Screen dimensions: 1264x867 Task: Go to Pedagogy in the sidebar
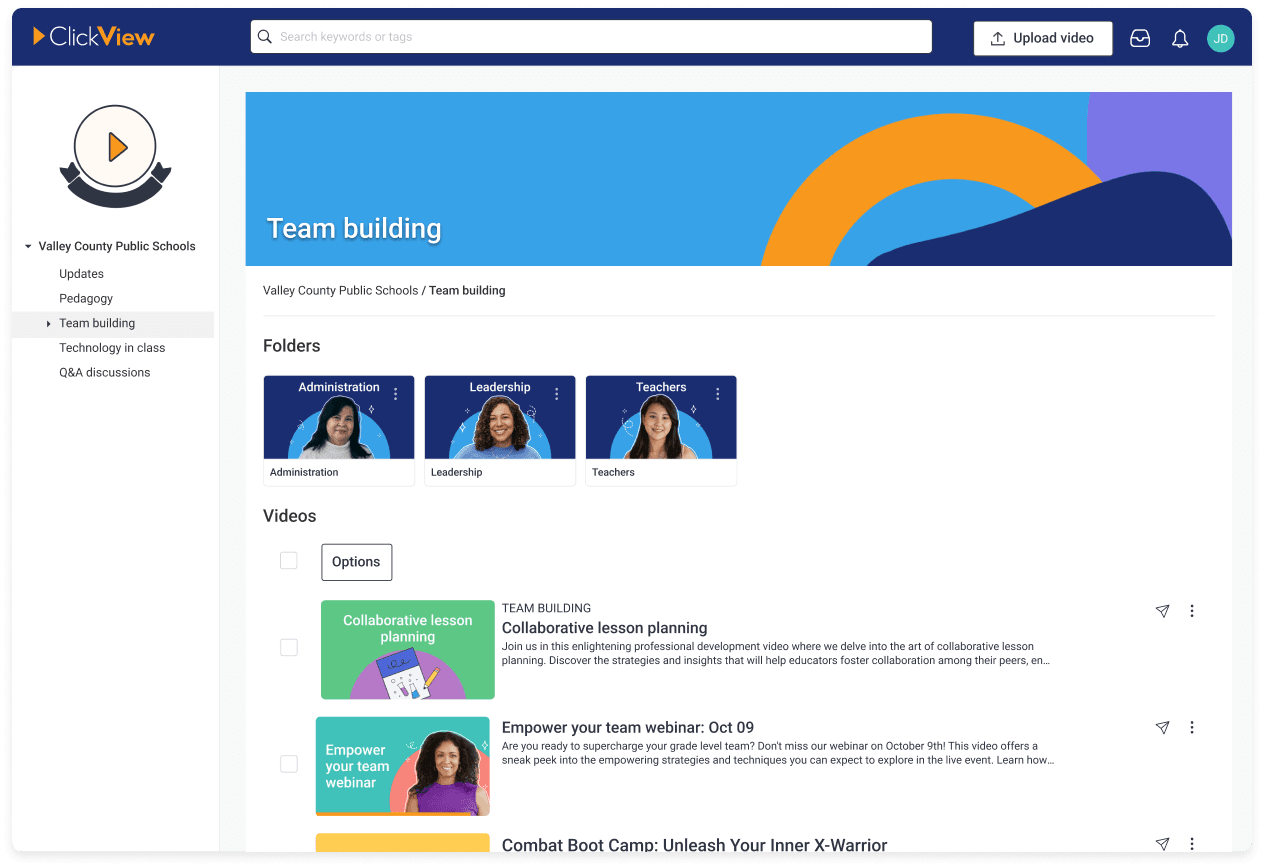click(86, 298)
